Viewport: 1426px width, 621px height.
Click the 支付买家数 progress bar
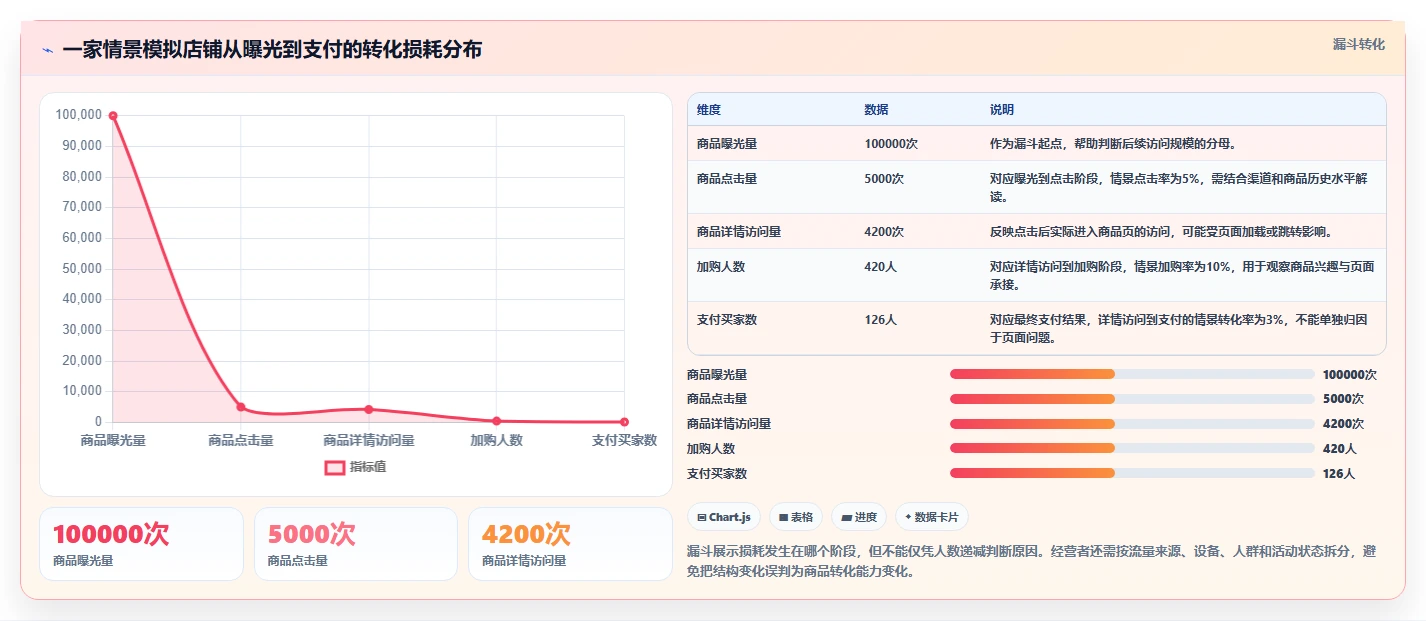tap(1132, 473)
